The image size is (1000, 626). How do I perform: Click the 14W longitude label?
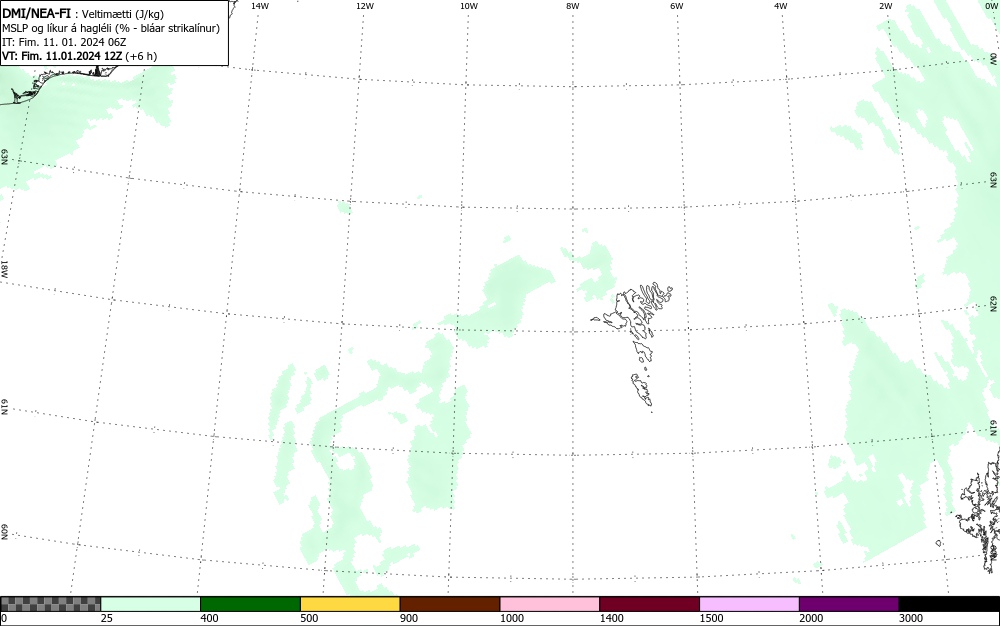click(x=260, y=6)
